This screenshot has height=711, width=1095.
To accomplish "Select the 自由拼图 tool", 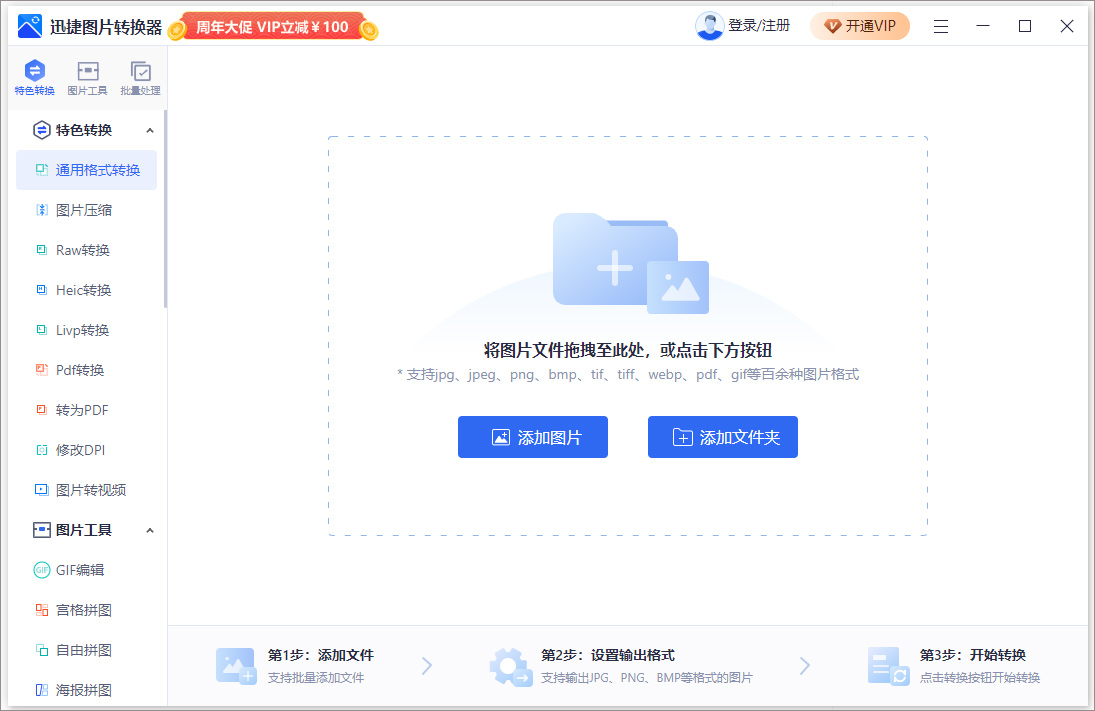I will (x=86, y=649).
